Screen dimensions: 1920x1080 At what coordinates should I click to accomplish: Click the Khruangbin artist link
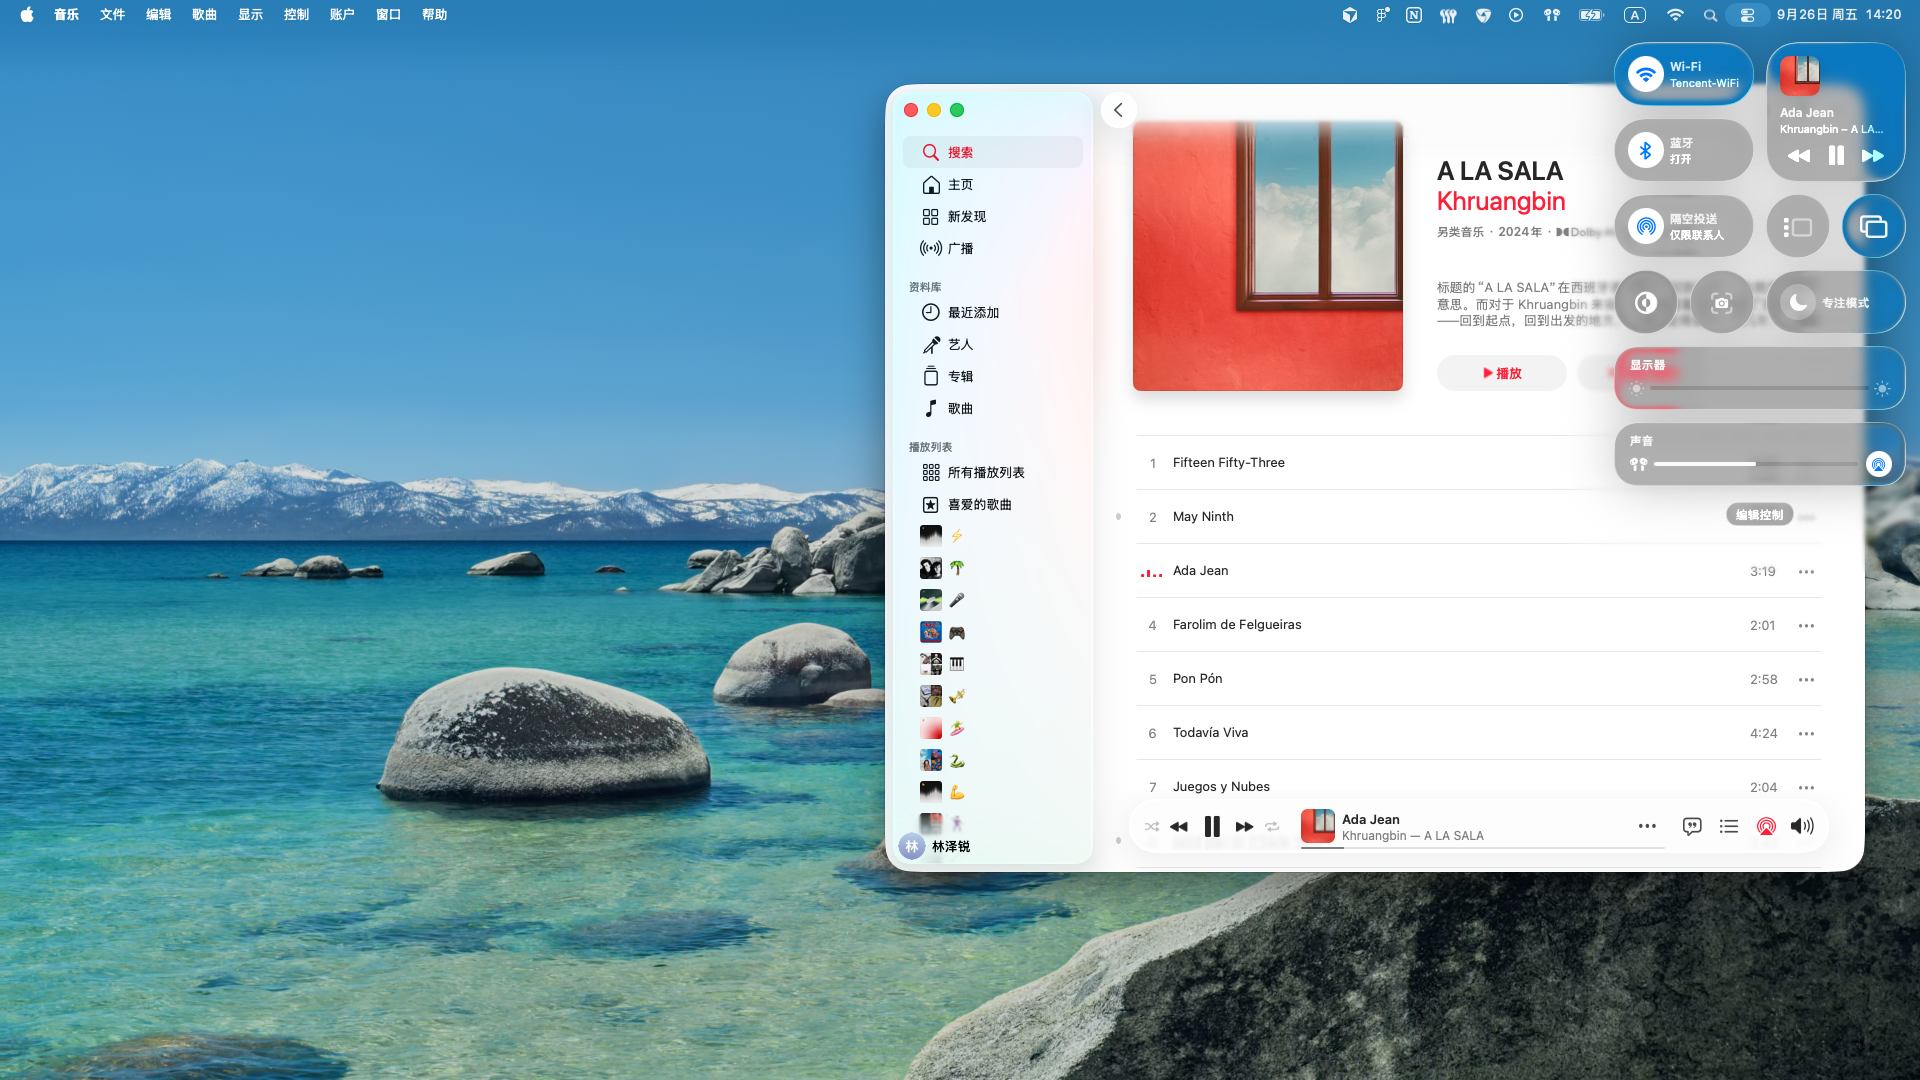click(1500, 201)
